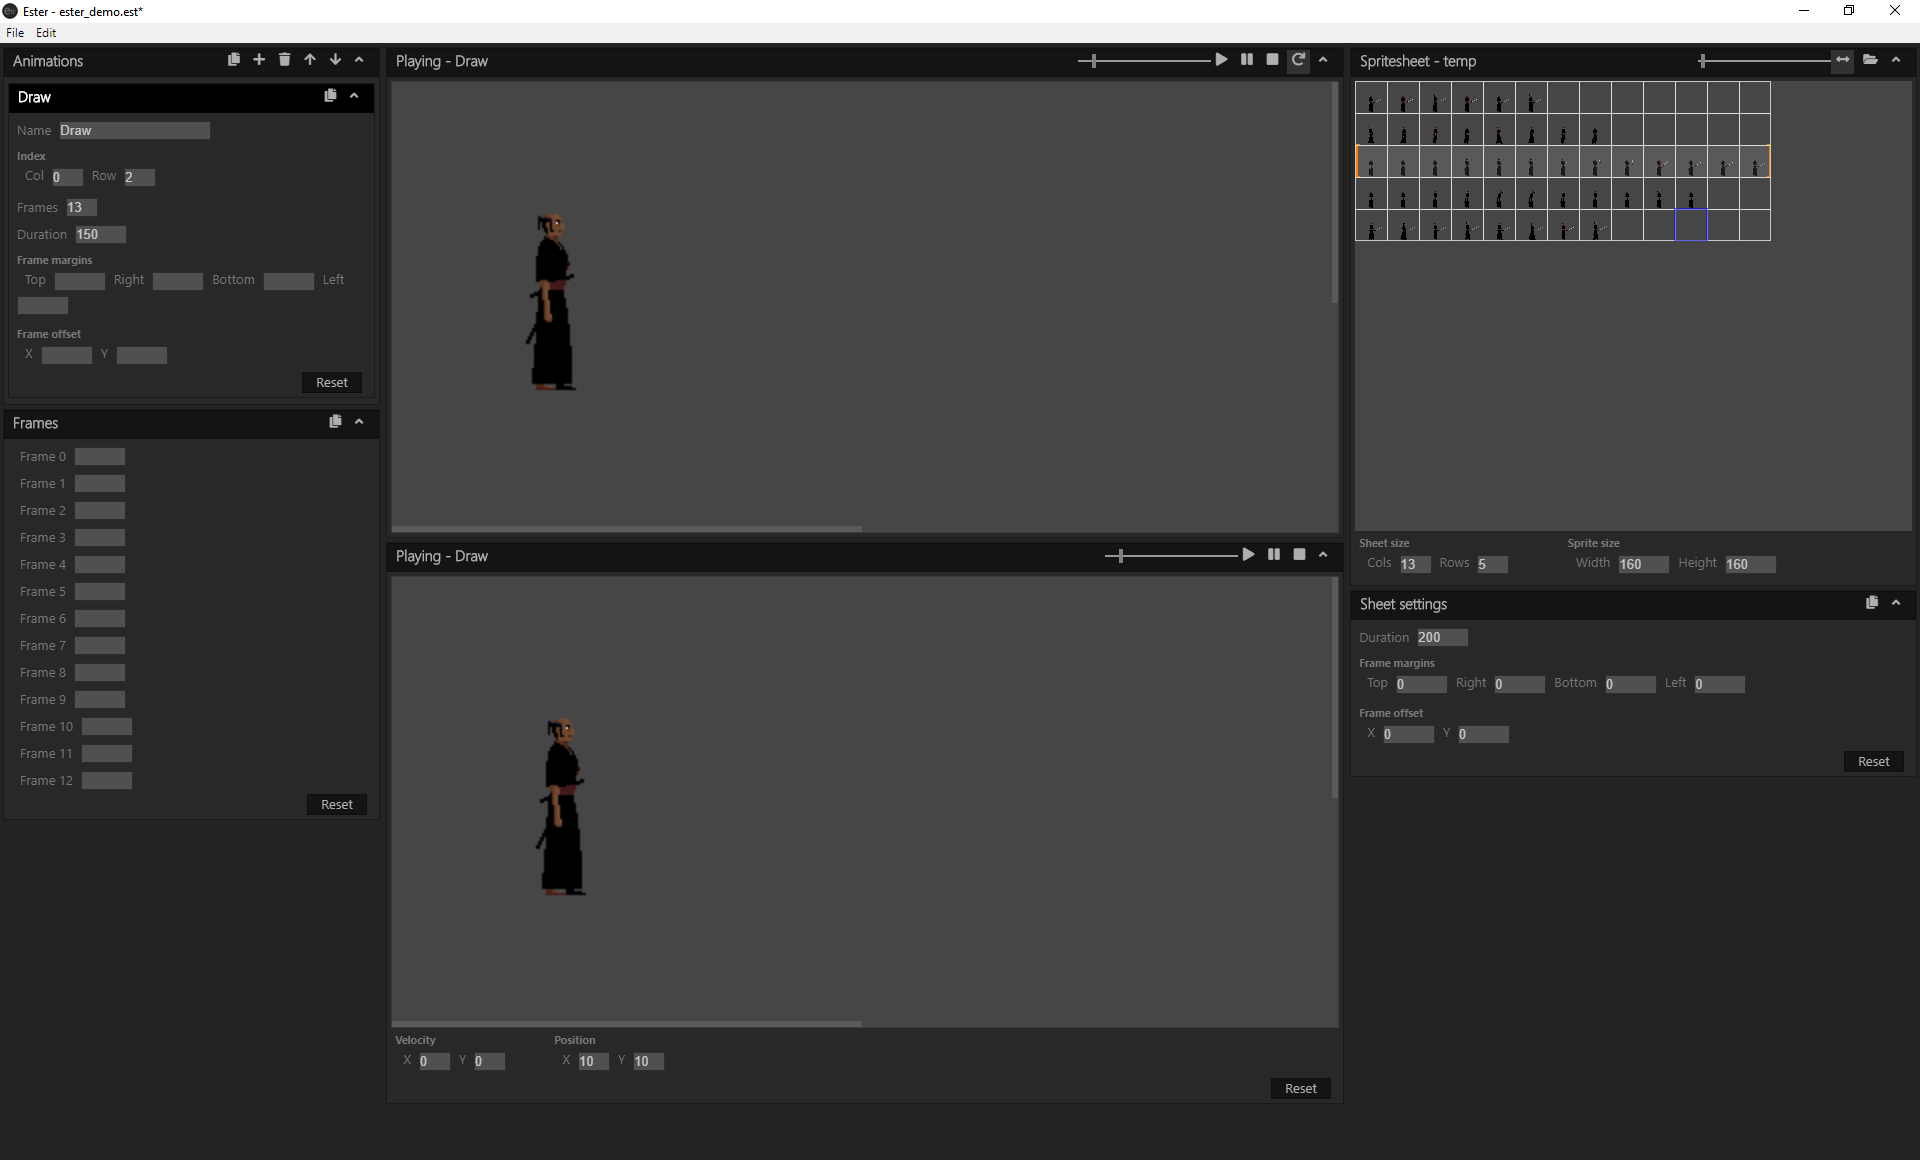Collapse the Draw animation section
Viewport: 1920px width, 1160px height.
354,96
